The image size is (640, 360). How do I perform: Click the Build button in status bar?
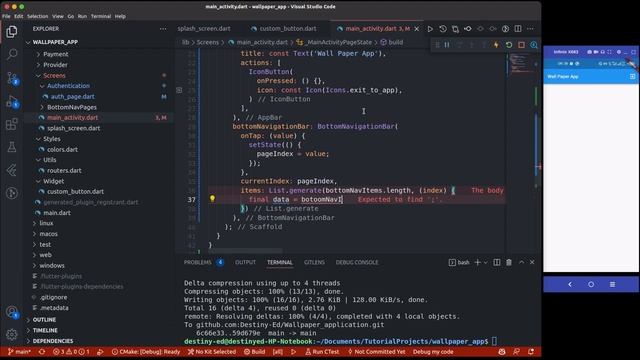(255, 351)
